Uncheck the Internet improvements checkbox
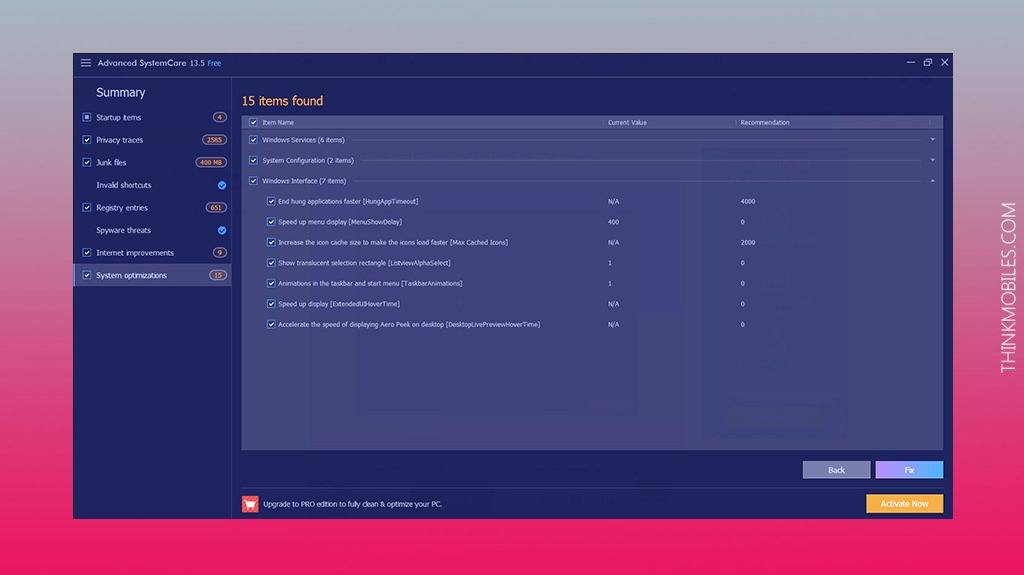1024x575 pixels. pos(87,253)
